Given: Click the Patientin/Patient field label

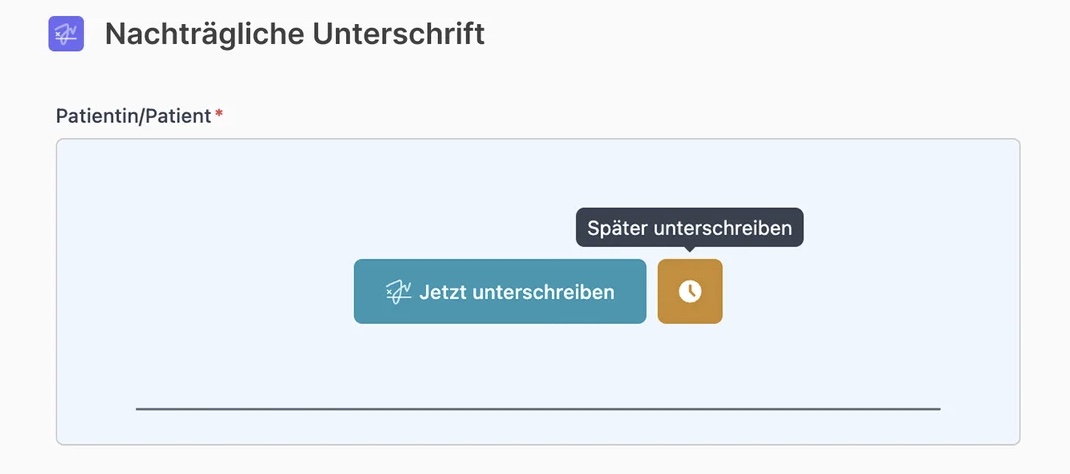Looking at the screenshot, I should coord(133,116).
